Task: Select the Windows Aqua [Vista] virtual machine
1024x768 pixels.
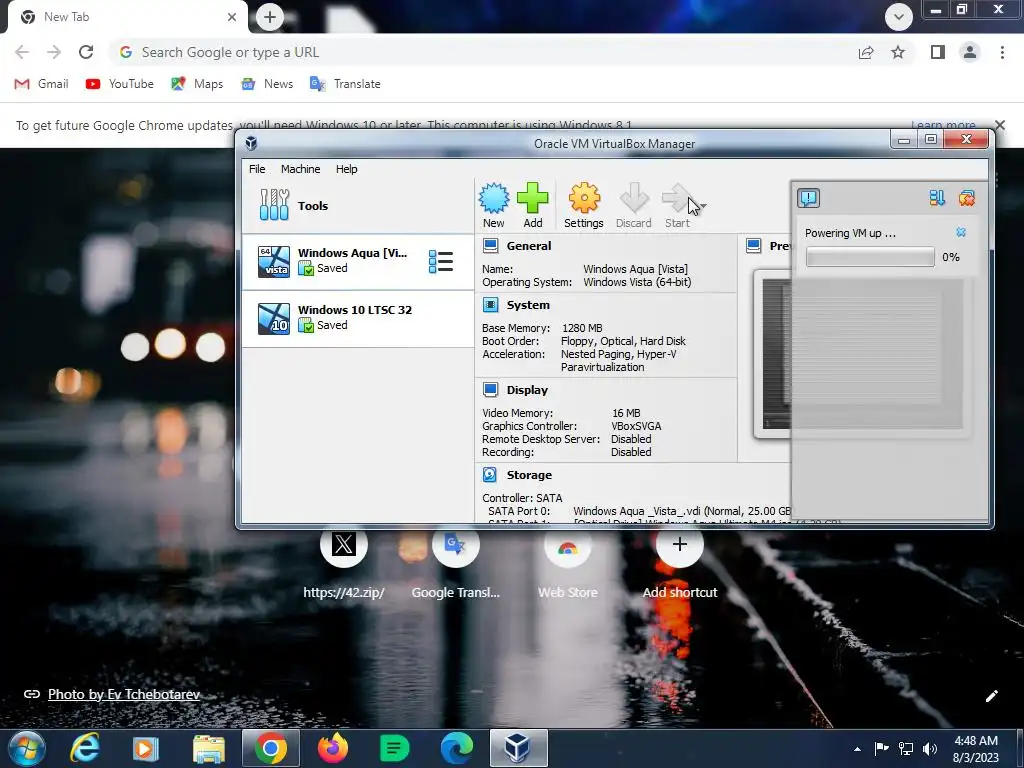Action: (358, 262)
